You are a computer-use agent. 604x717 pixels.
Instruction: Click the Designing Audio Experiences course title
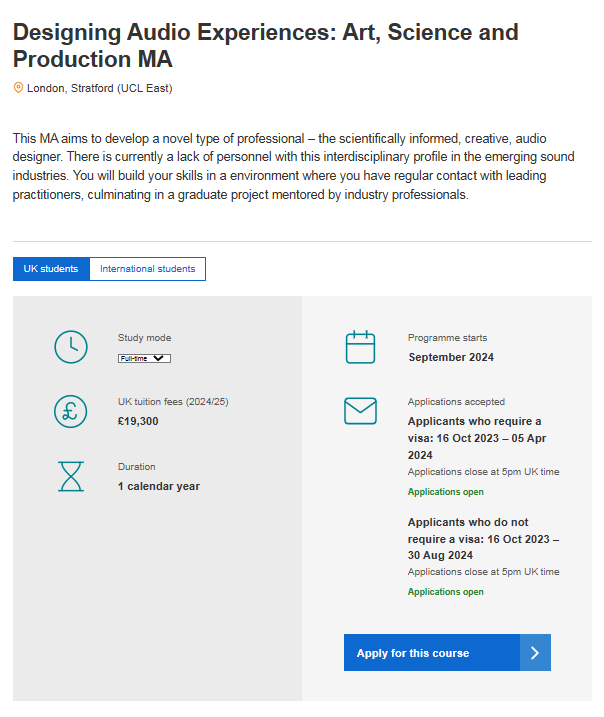point(265,45)
